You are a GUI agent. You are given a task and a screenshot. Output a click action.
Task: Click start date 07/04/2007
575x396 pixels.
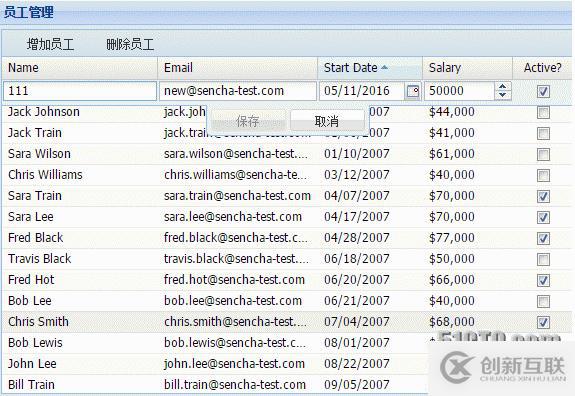point(356,322)
